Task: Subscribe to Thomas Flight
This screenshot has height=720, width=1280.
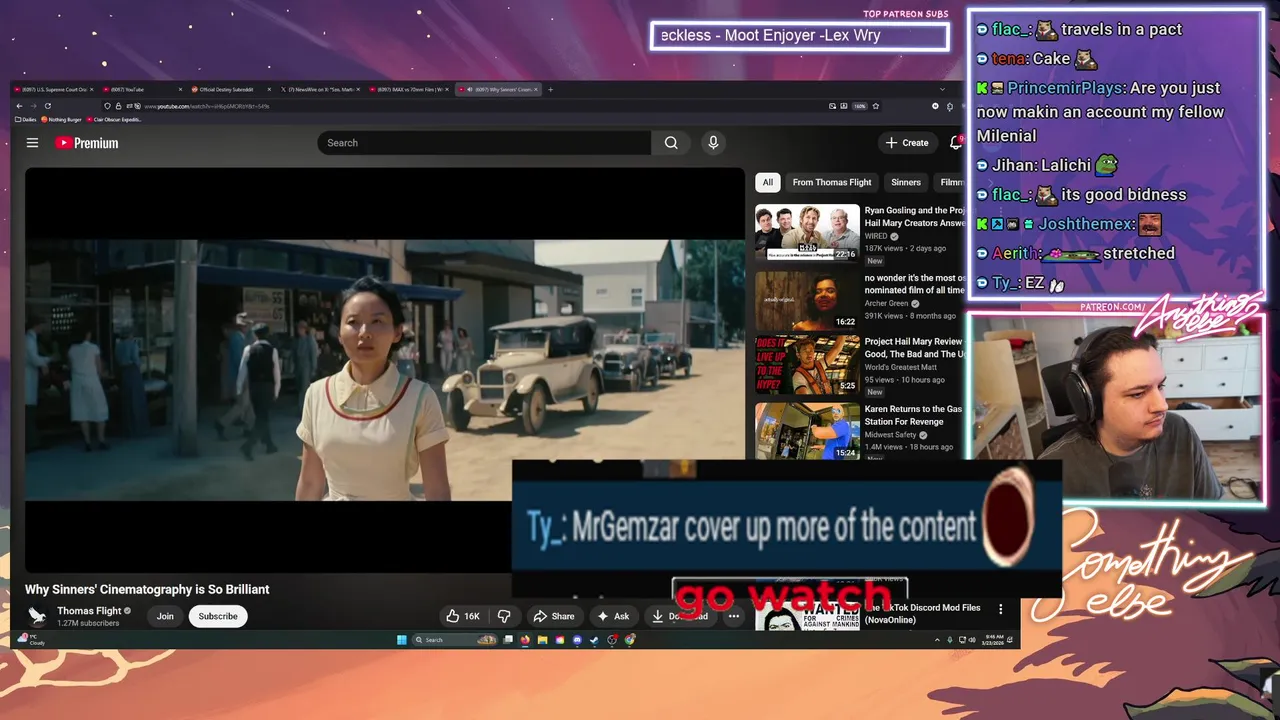Action: click(x=218, y=616)
